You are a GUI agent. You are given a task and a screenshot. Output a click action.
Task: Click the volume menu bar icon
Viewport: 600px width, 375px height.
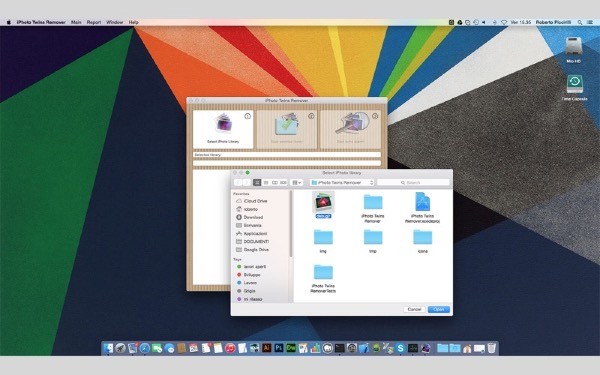(484, 22)
